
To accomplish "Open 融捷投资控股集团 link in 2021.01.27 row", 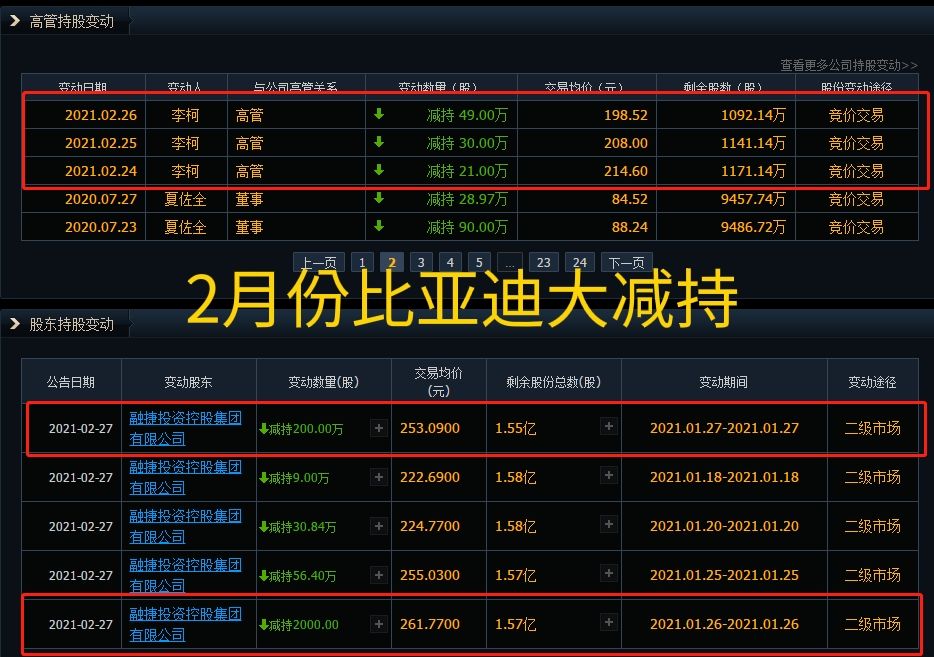I will coord(185,428).
